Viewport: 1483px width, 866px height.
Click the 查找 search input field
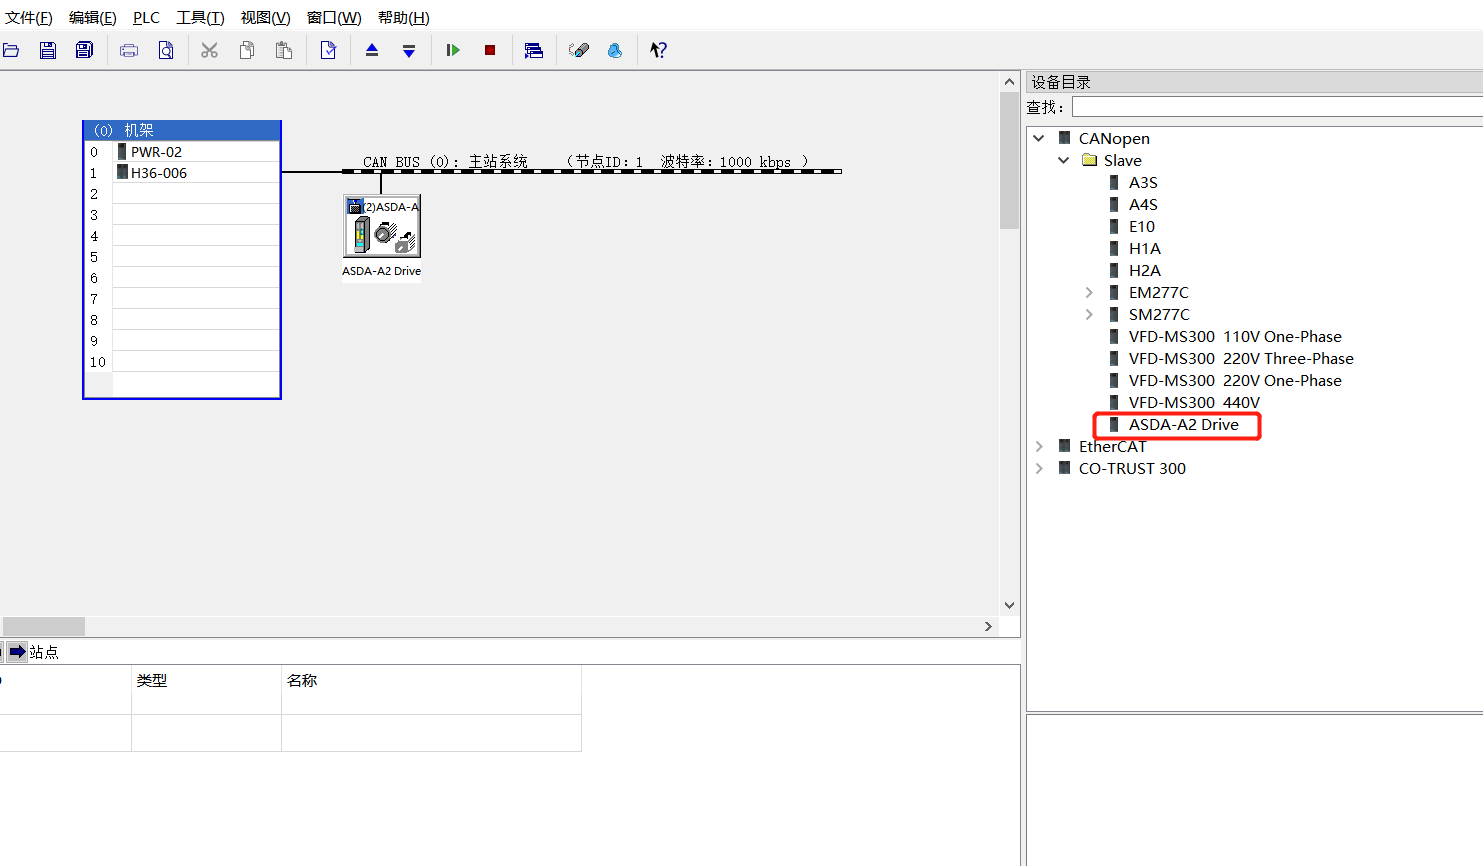(1277, 106)
